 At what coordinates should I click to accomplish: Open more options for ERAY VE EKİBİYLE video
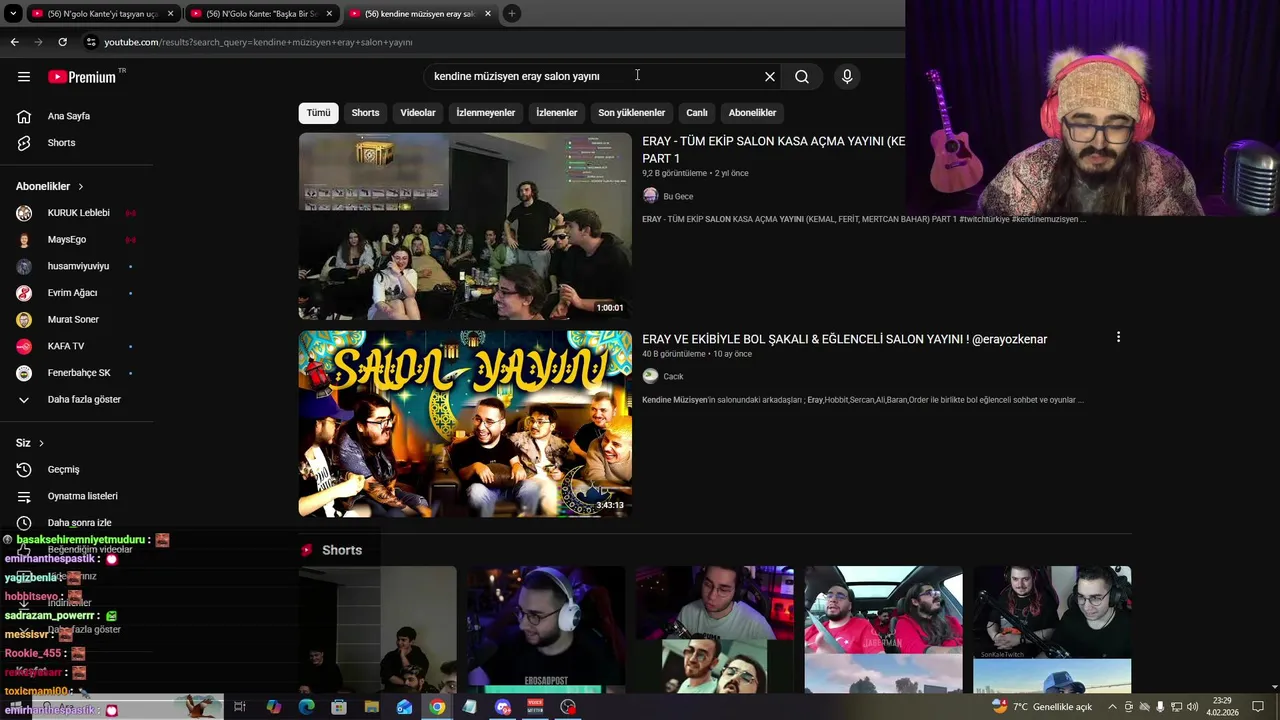pos(1118,338)
